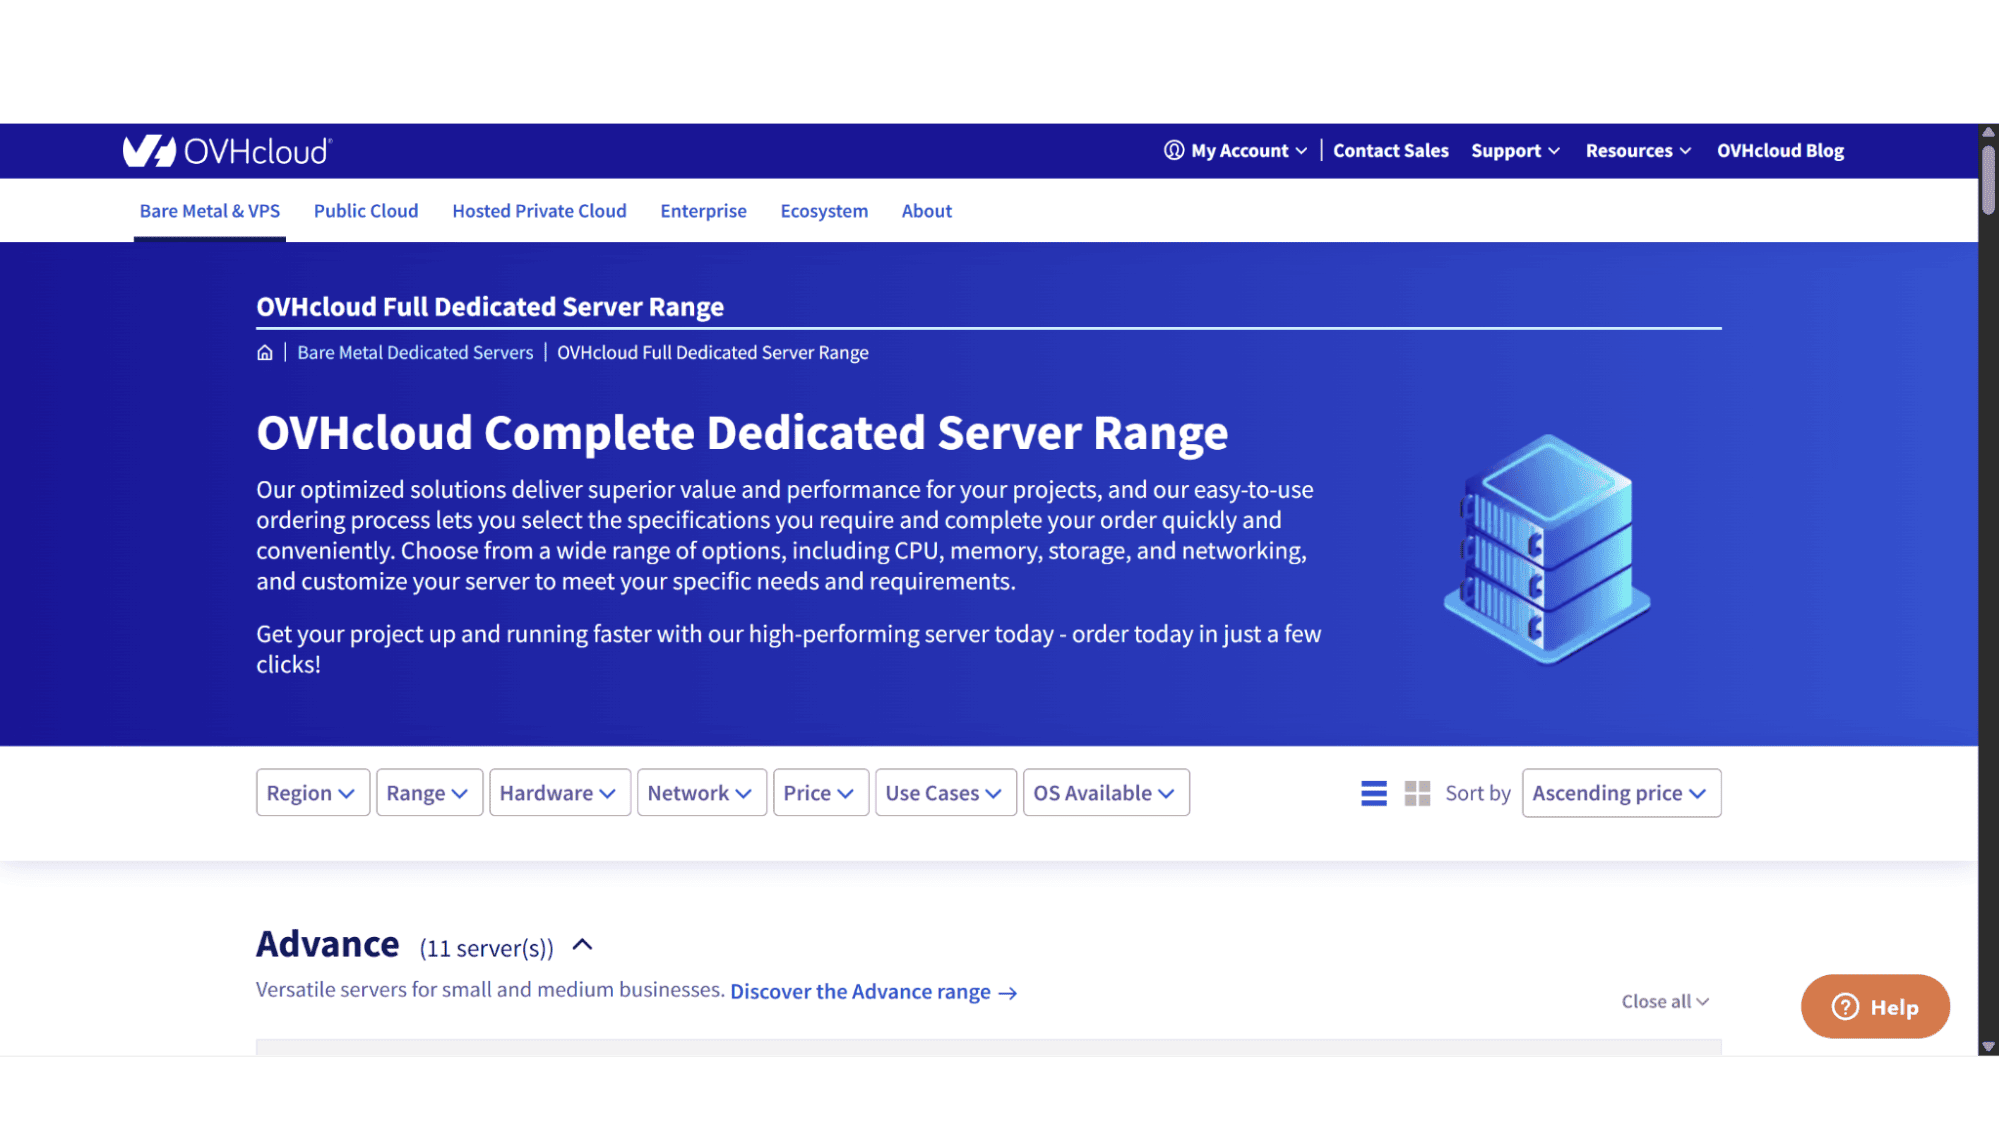Open the My Account dropdown

pos(1236,150)
